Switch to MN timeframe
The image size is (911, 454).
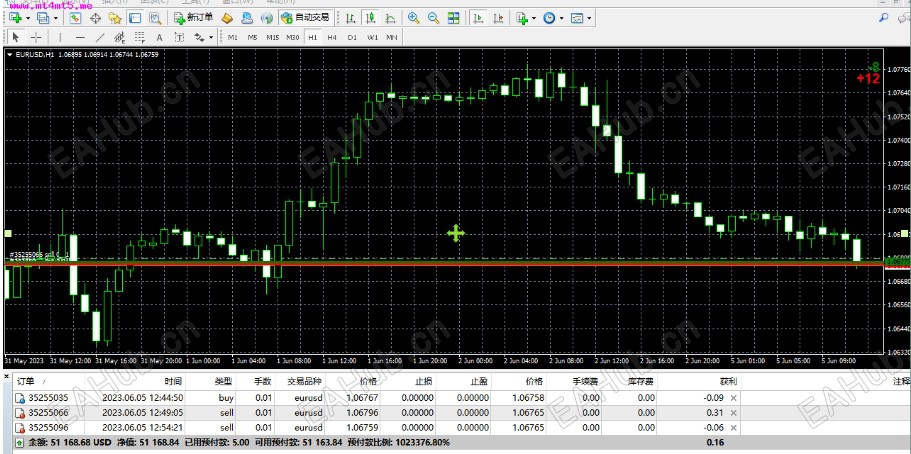point(392,38)
